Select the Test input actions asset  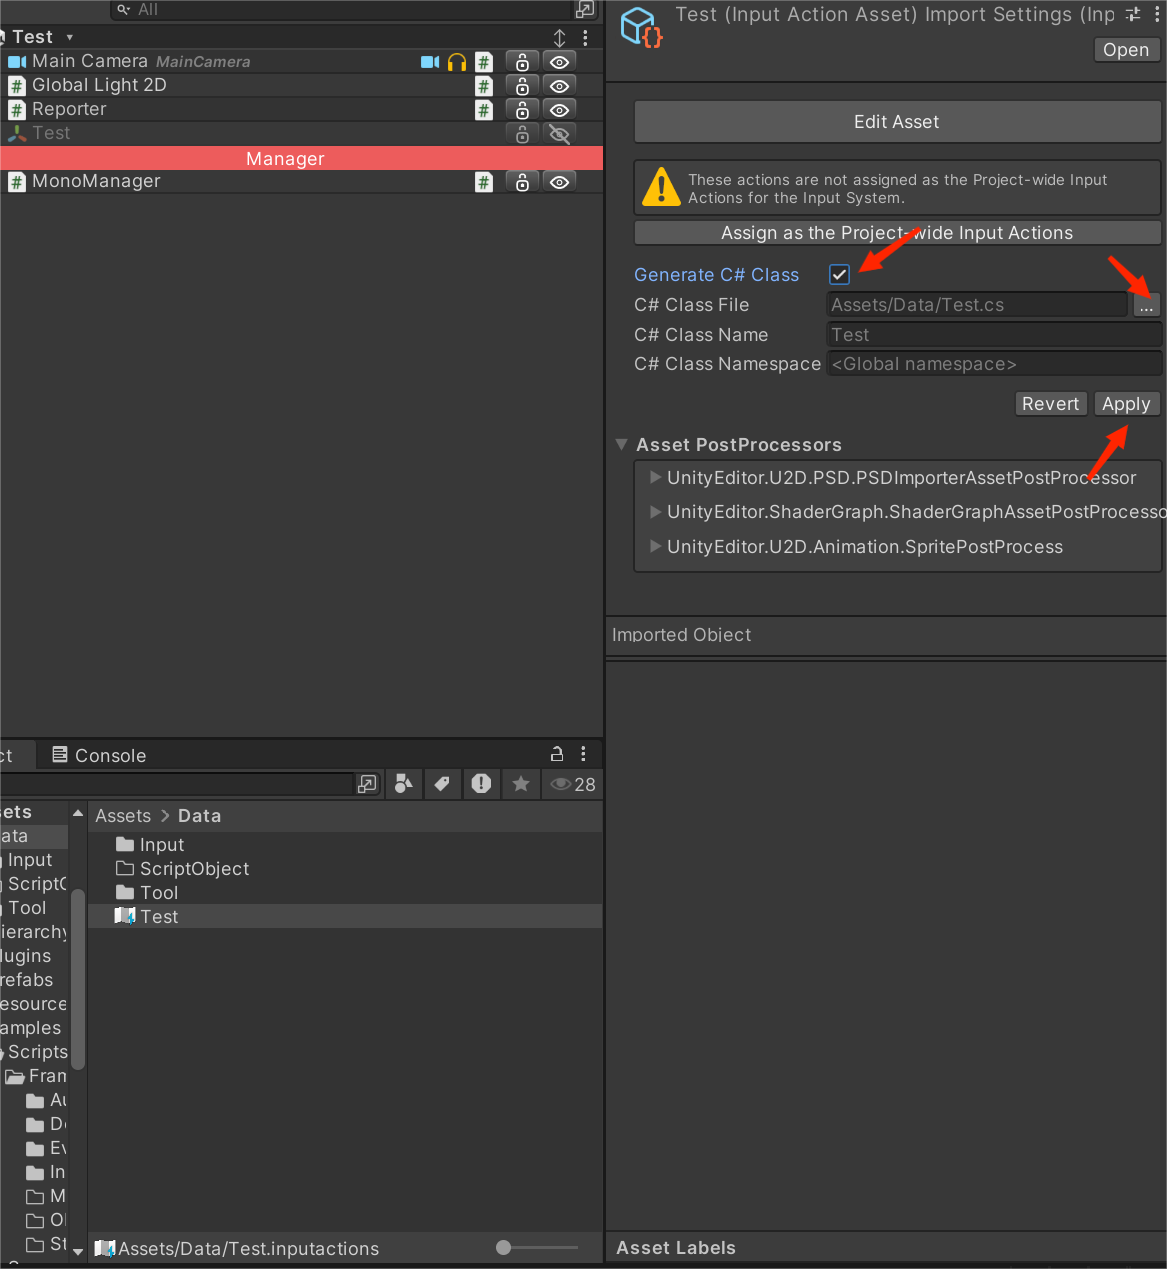pyautogui.click(x=345, y=917)
